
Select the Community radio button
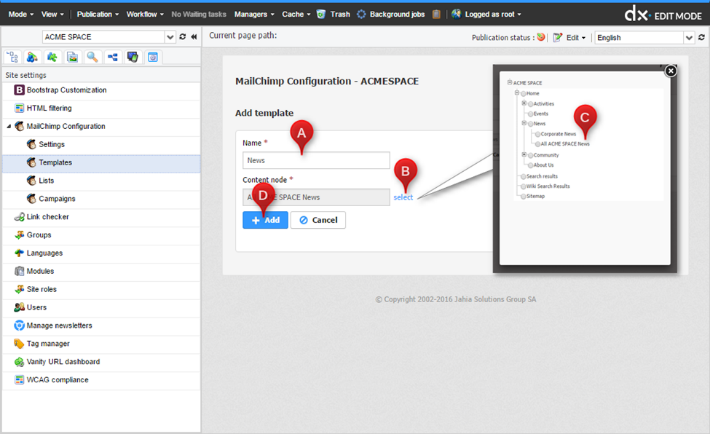coord(531,155)
